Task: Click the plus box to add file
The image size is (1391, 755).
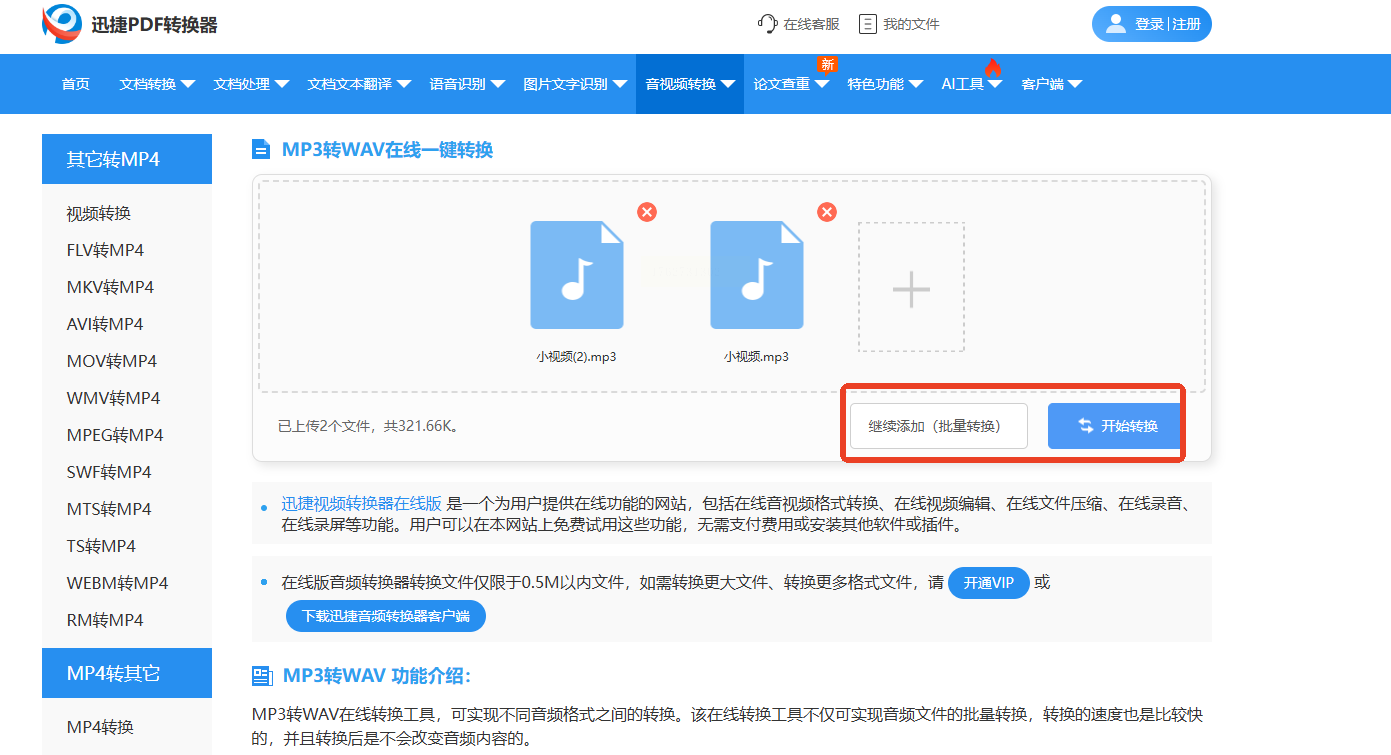Action: 911,288
